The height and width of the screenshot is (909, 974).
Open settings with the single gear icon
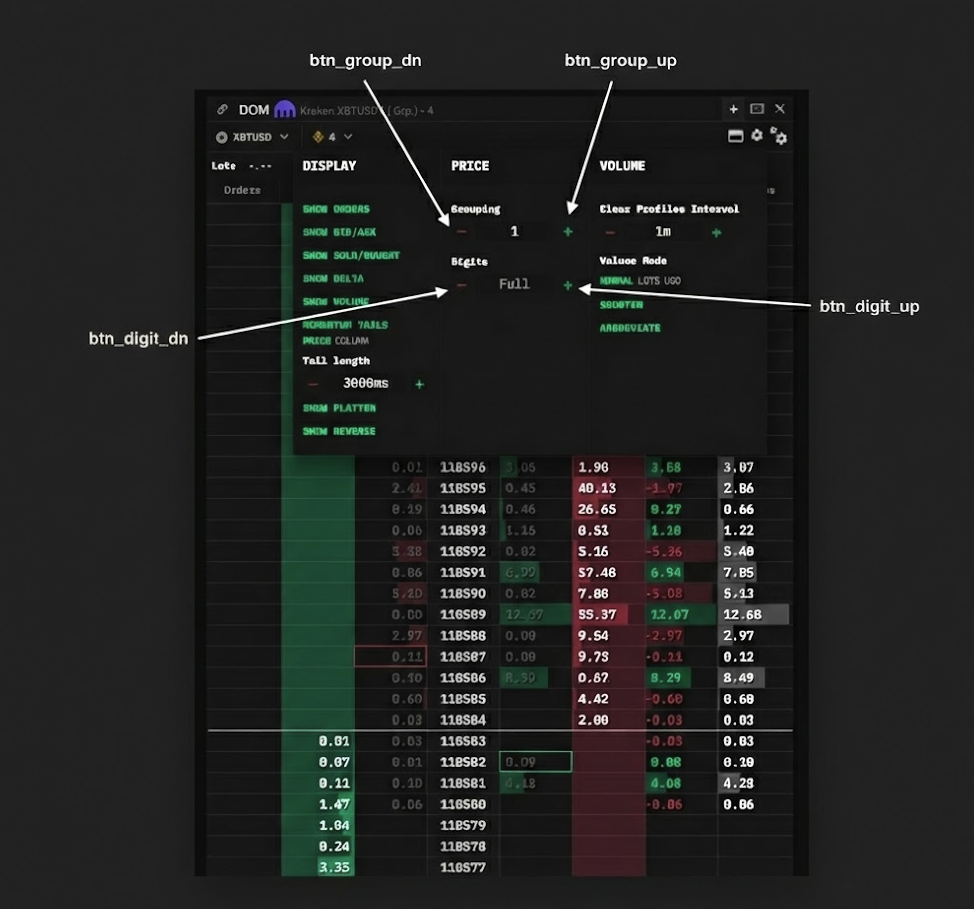[x=757, y=136]
